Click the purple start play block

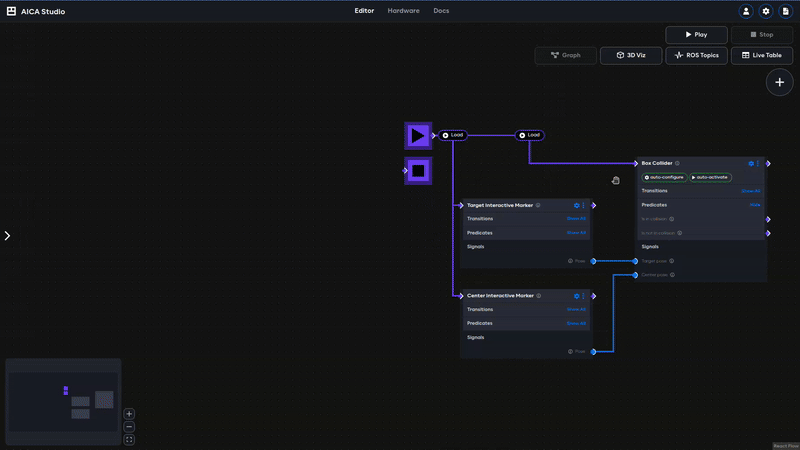coord(418,136)
